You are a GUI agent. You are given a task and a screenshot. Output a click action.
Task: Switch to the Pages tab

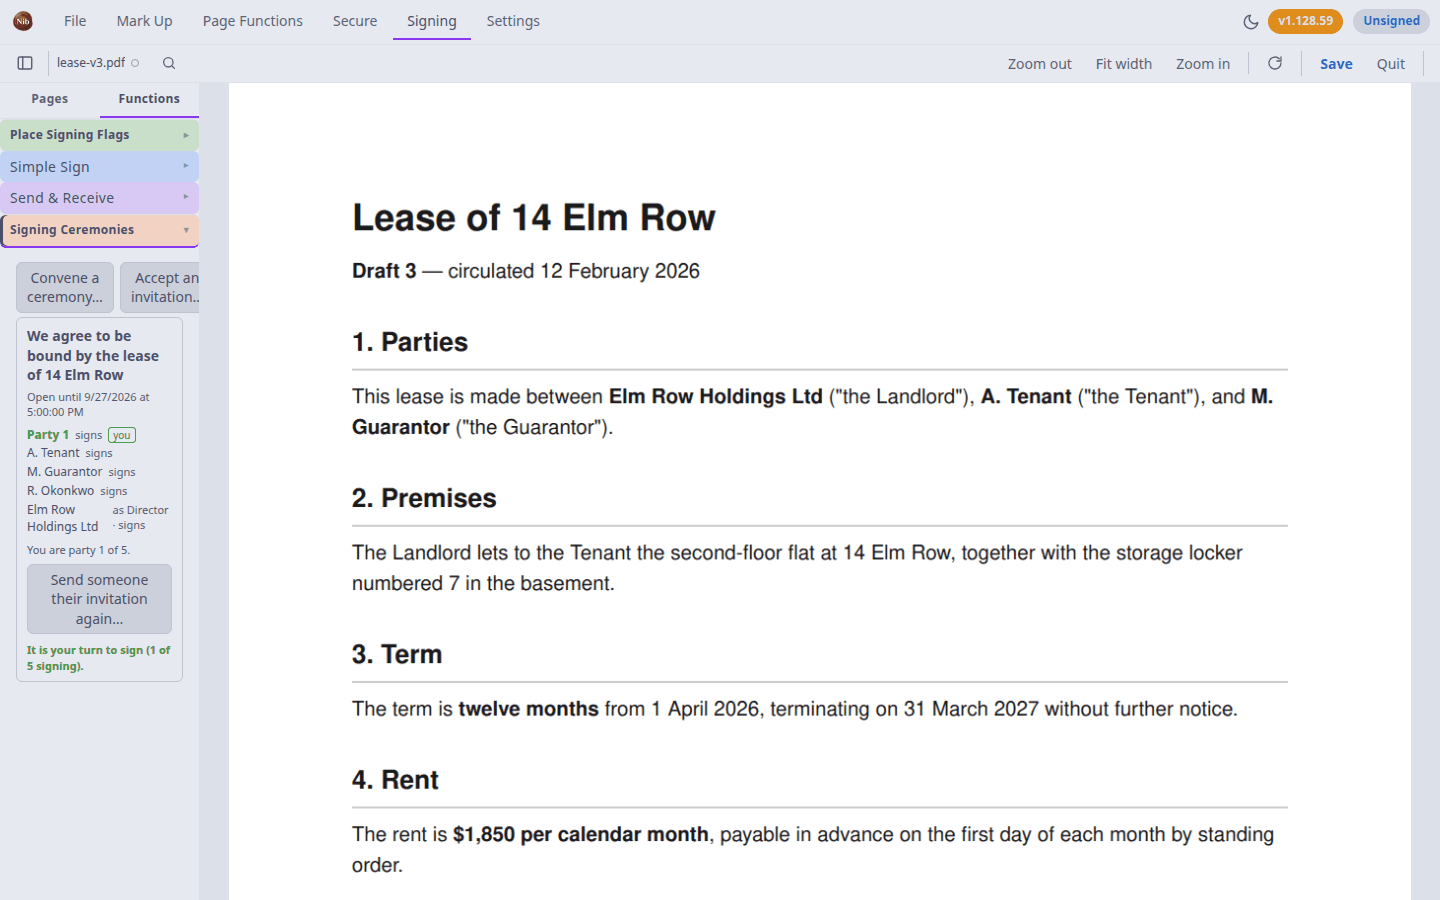[50, 99]
